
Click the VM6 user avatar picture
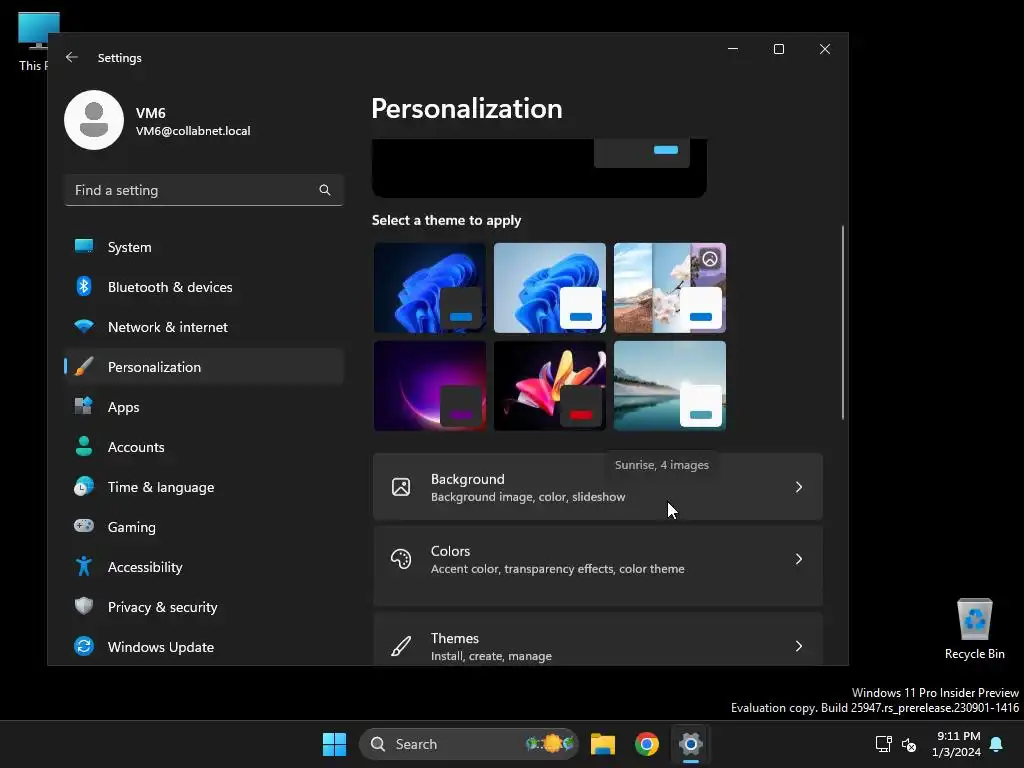(x=94, y=120)
